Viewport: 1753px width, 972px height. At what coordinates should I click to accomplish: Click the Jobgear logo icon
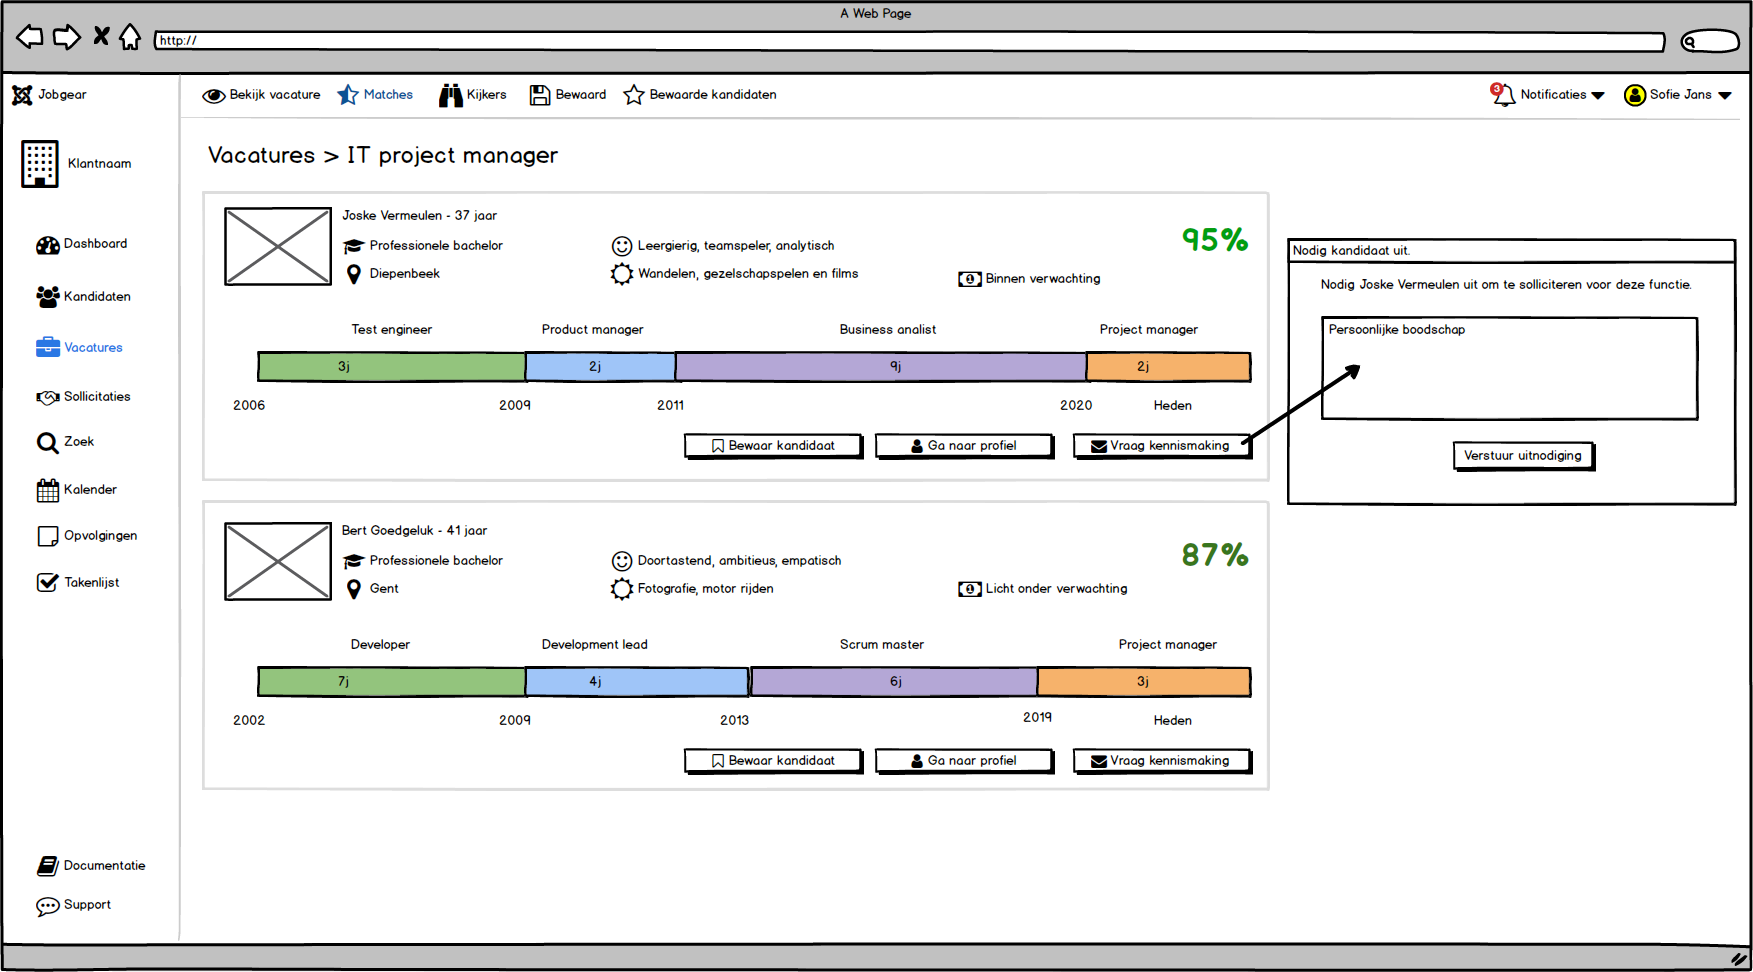[x=22, y=95]
